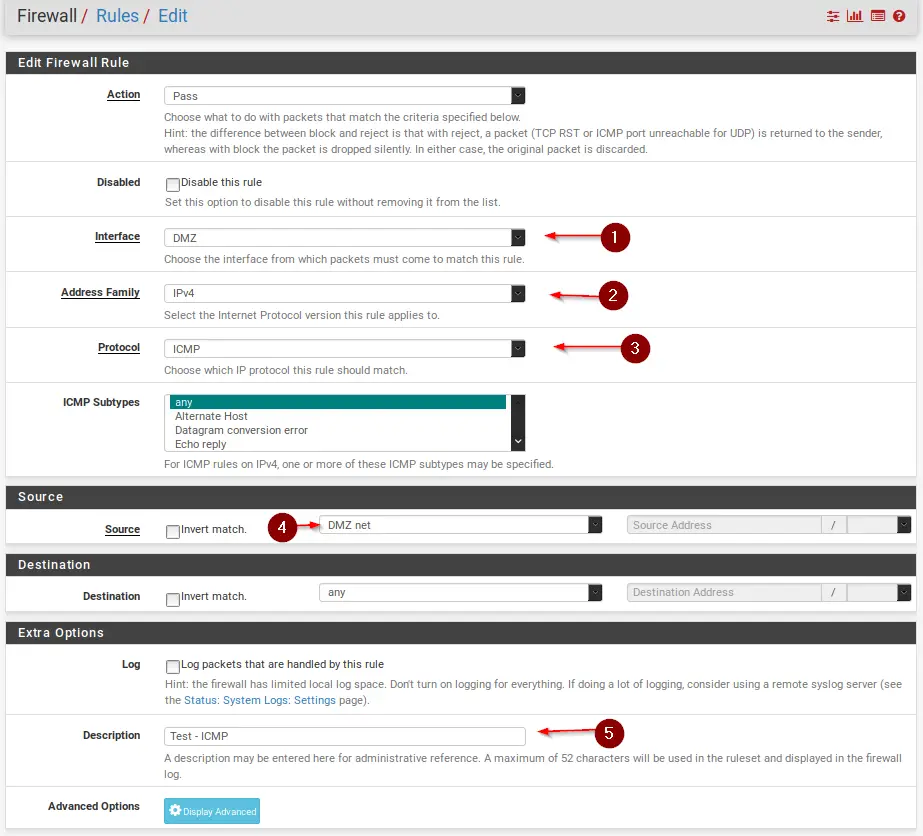Image resolution: width=923 pixels, height=836 pixels.
Task: Select Echo reply in ICMP Subtypes list
Action: pyautogui.click(x=201, y=444)
